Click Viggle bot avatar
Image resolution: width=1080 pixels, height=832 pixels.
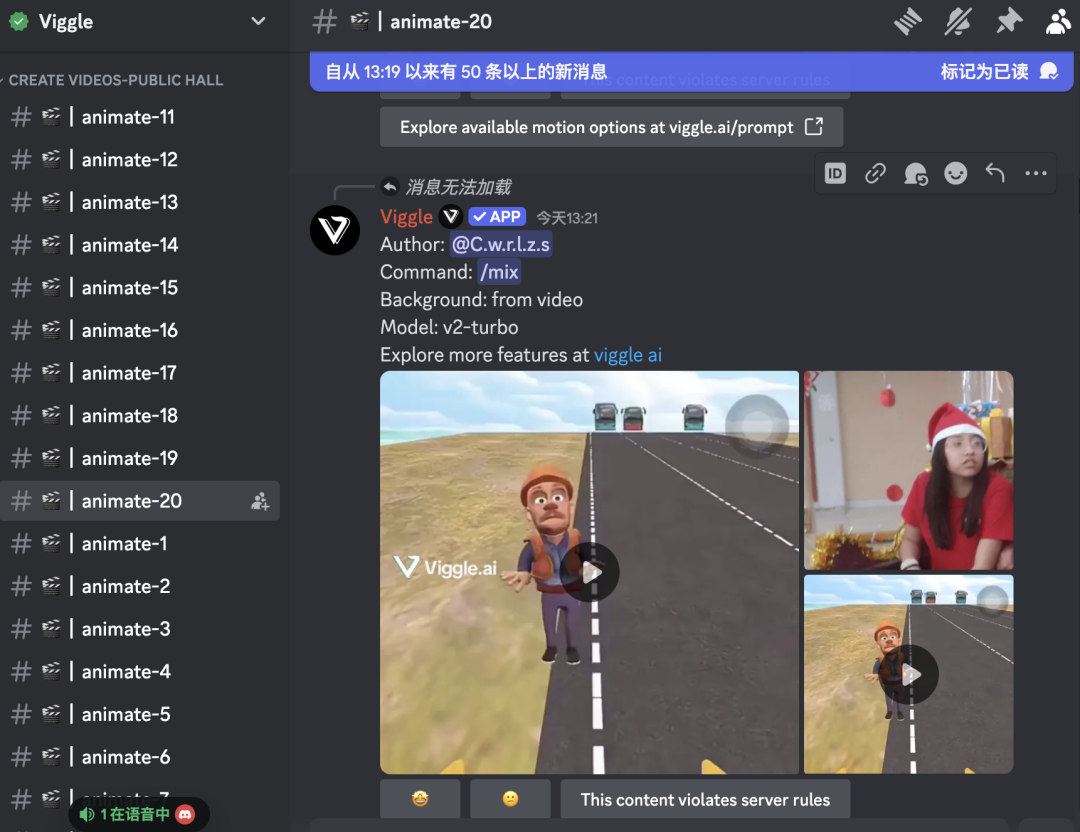[x=335, y=230]
